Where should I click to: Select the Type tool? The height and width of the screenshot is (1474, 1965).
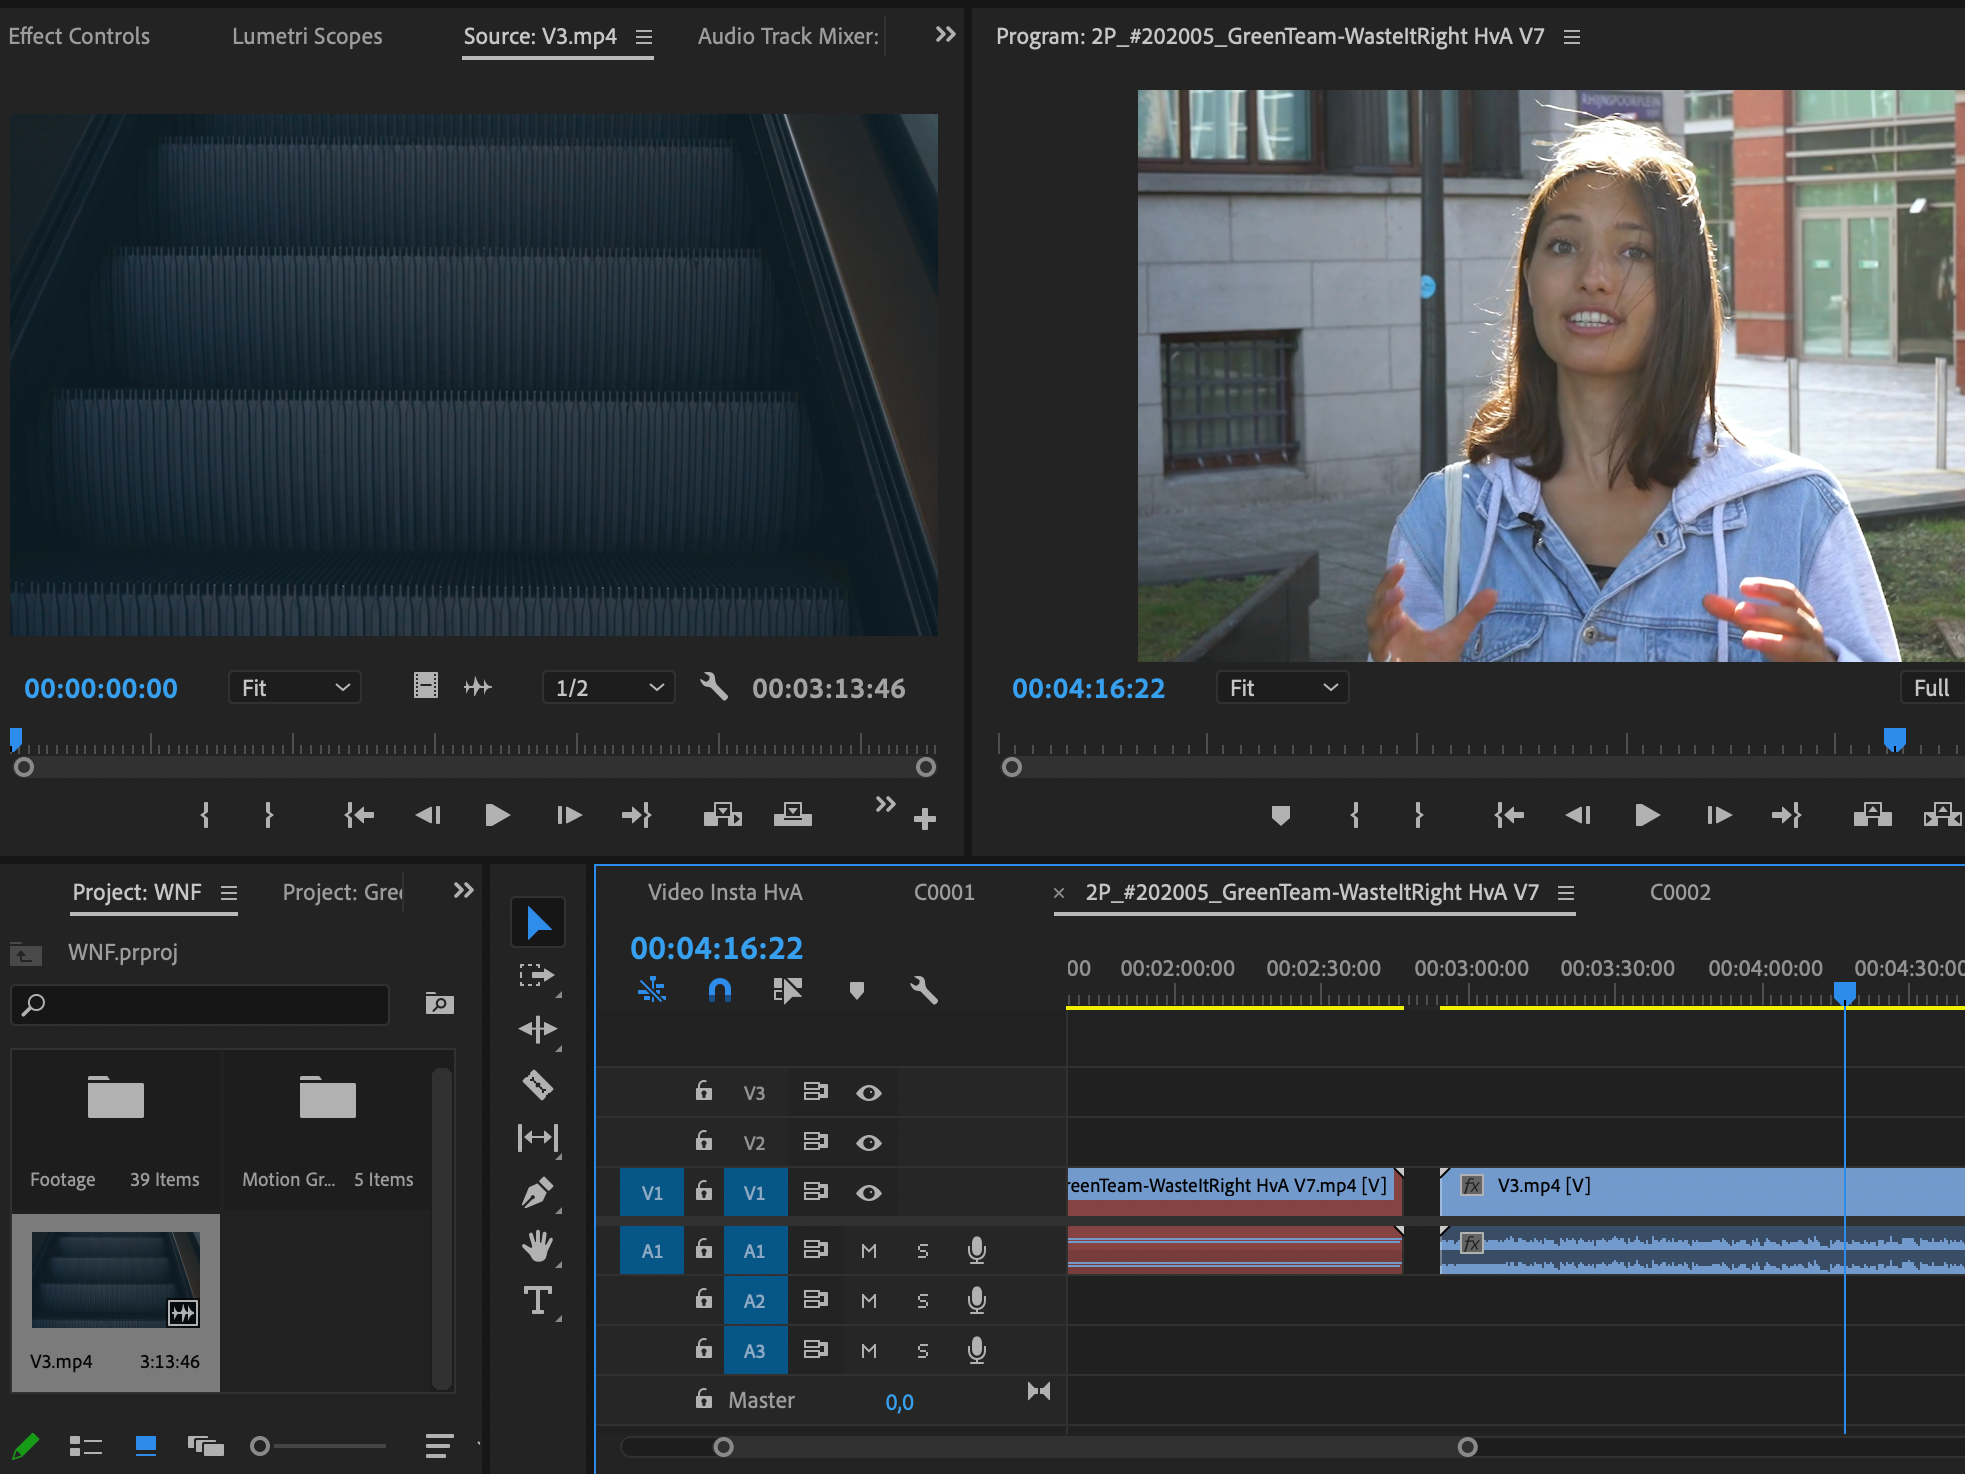click(x=538, y=1300)
